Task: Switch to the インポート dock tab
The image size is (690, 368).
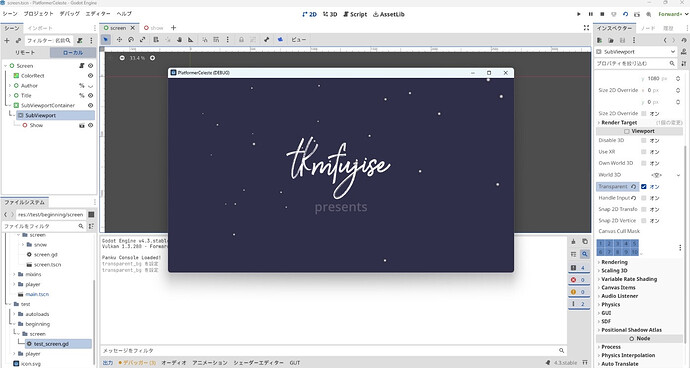Action: [x=40, y=28]
